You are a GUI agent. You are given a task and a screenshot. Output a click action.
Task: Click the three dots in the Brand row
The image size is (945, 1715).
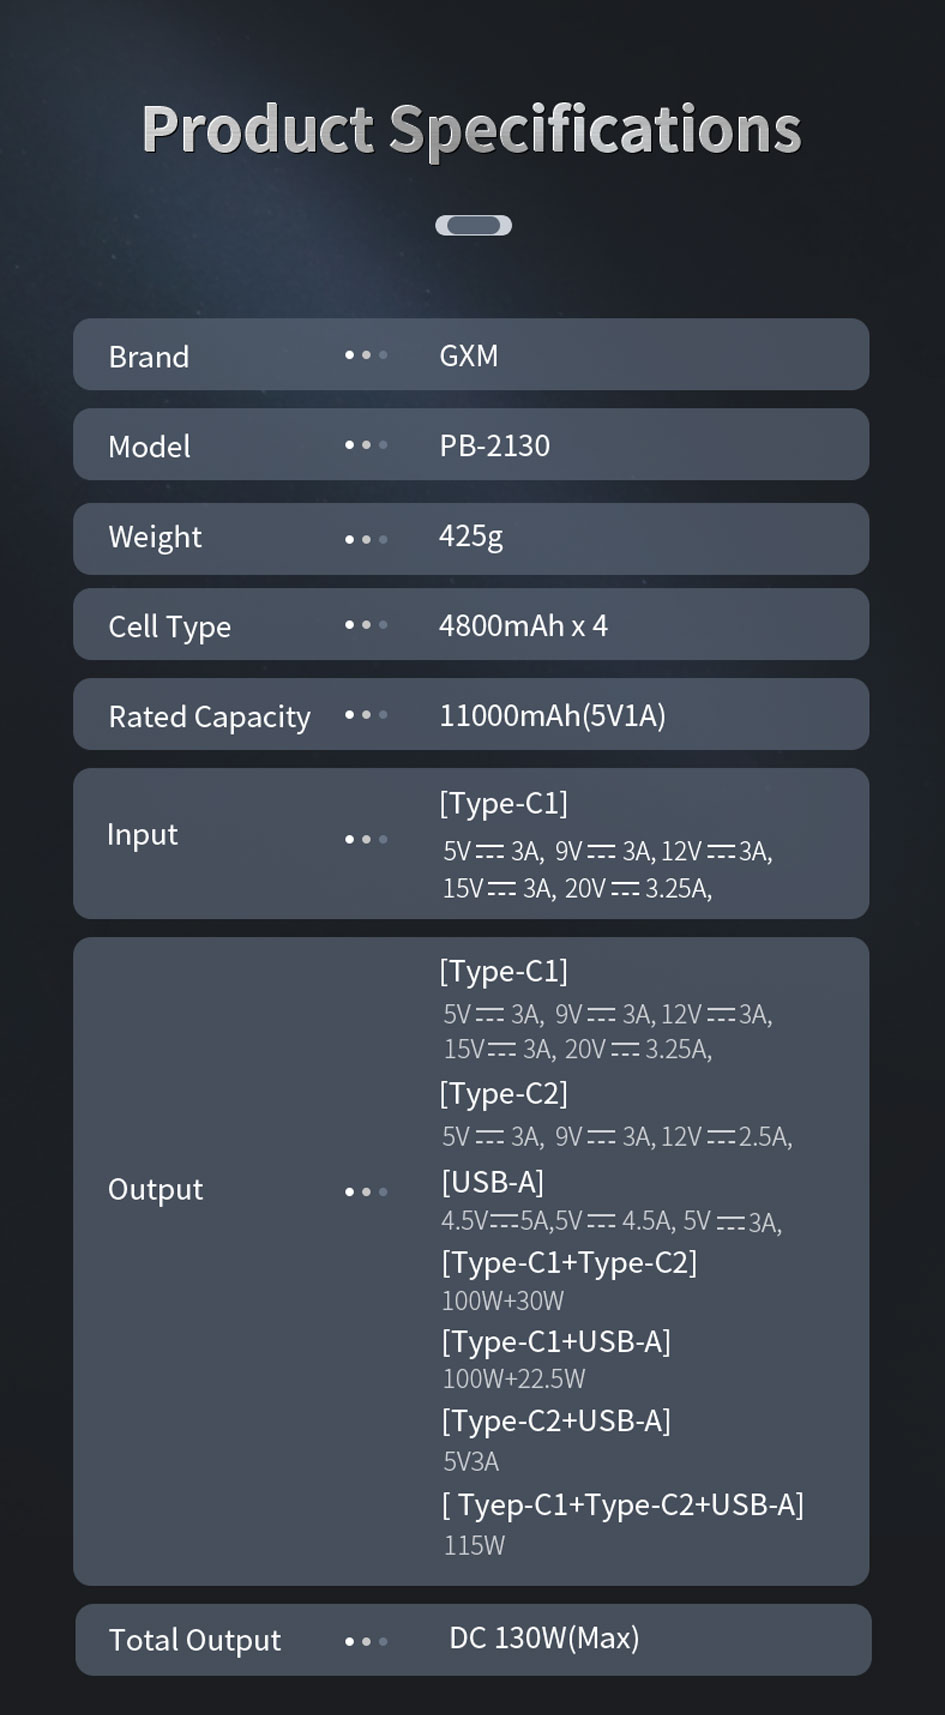coord(365,355)
